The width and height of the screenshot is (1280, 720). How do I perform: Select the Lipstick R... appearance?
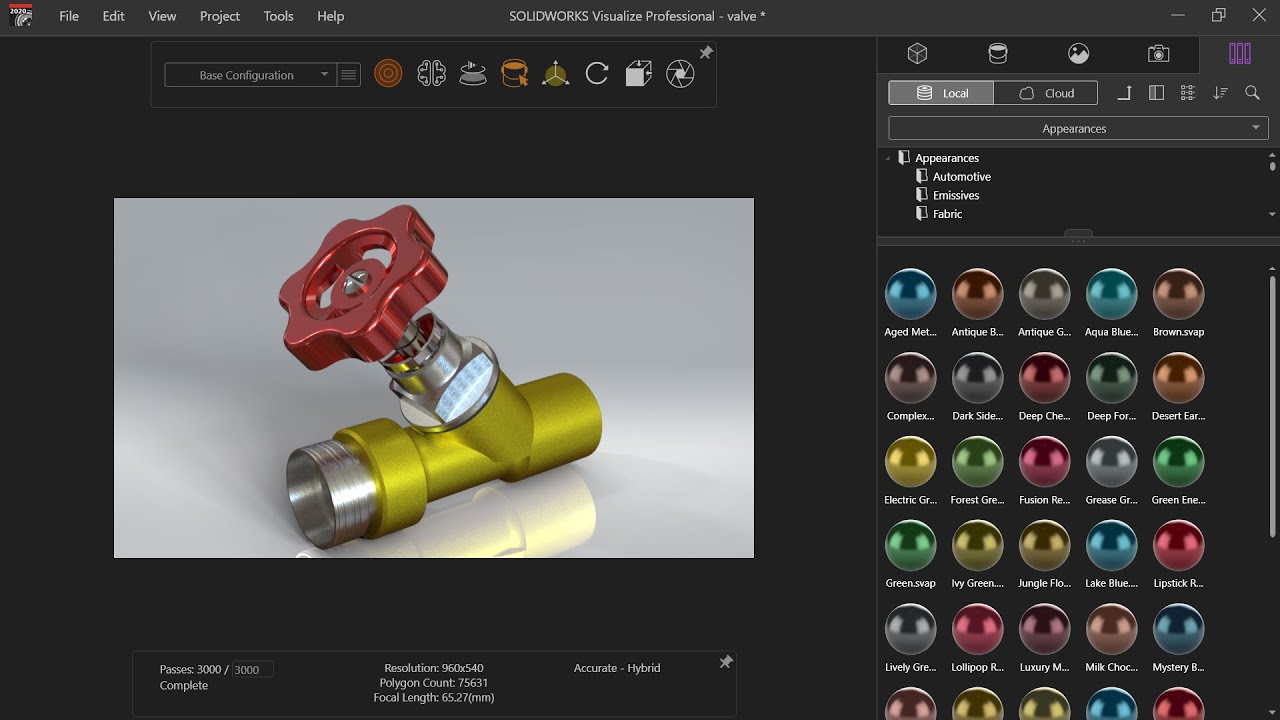click(1178, 554)
